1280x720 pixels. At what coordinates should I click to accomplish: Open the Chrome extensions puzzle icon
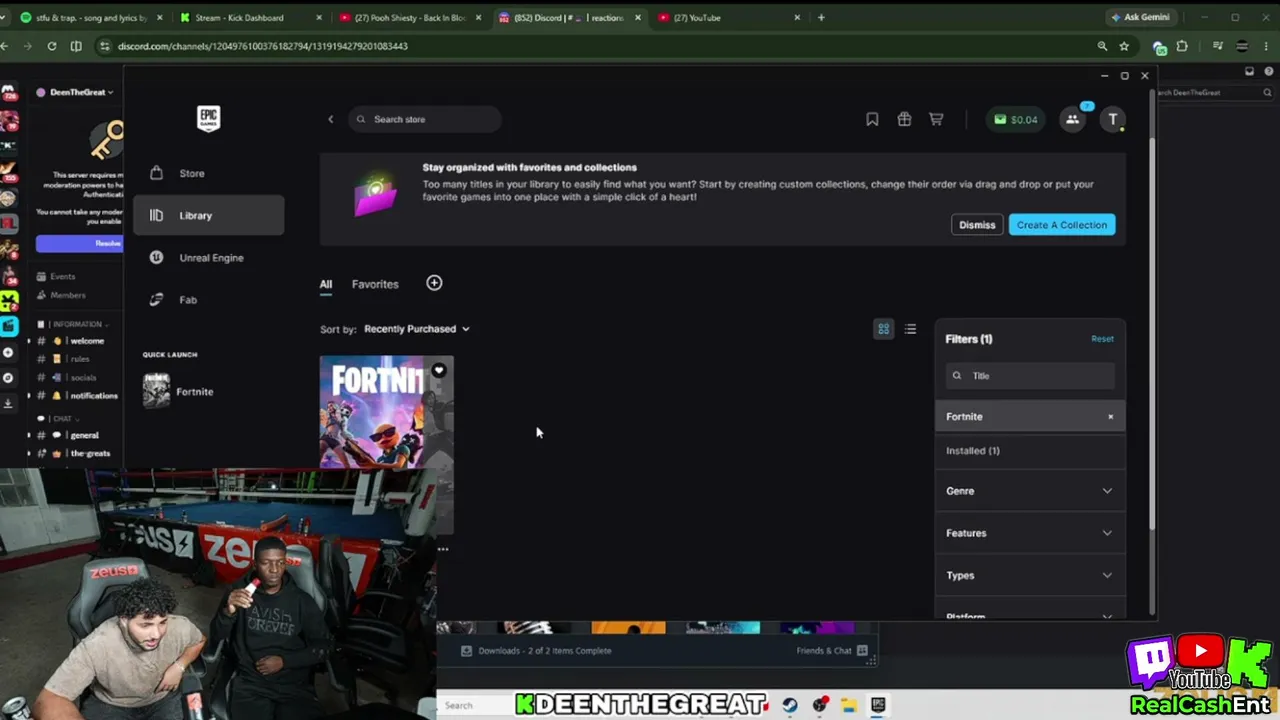(x=1182, y=46)
